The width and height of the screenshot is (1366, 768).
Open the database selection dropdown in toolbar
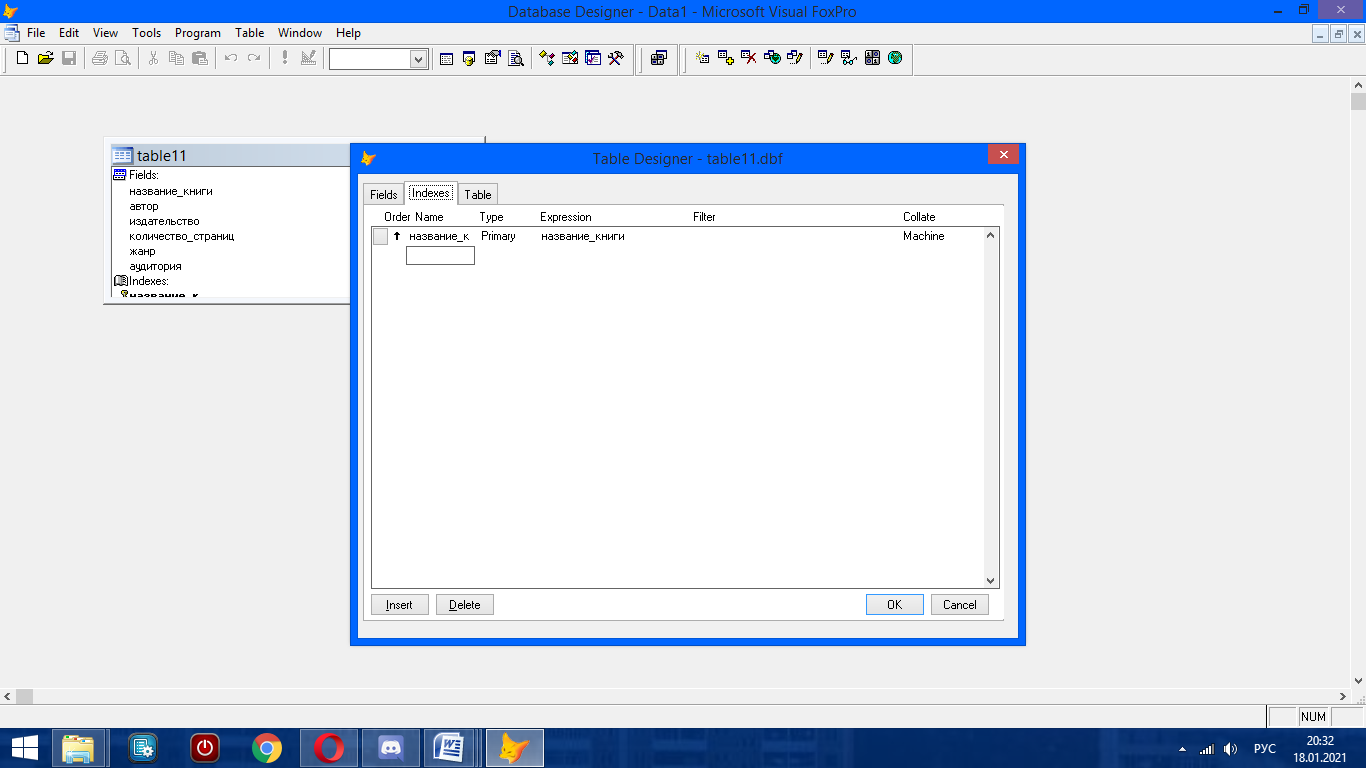tap(418, 60)
